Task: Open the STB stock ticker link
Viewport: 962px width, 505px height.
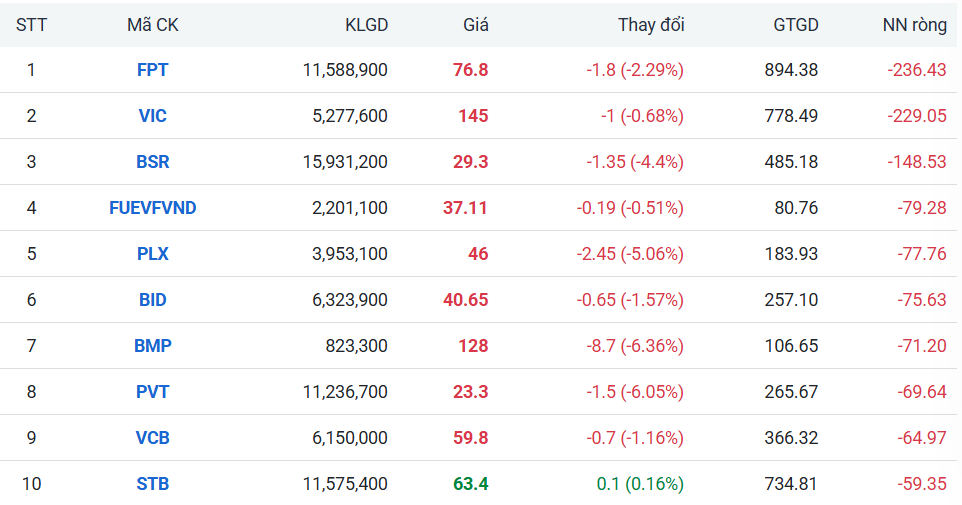Action: point(152,484)
